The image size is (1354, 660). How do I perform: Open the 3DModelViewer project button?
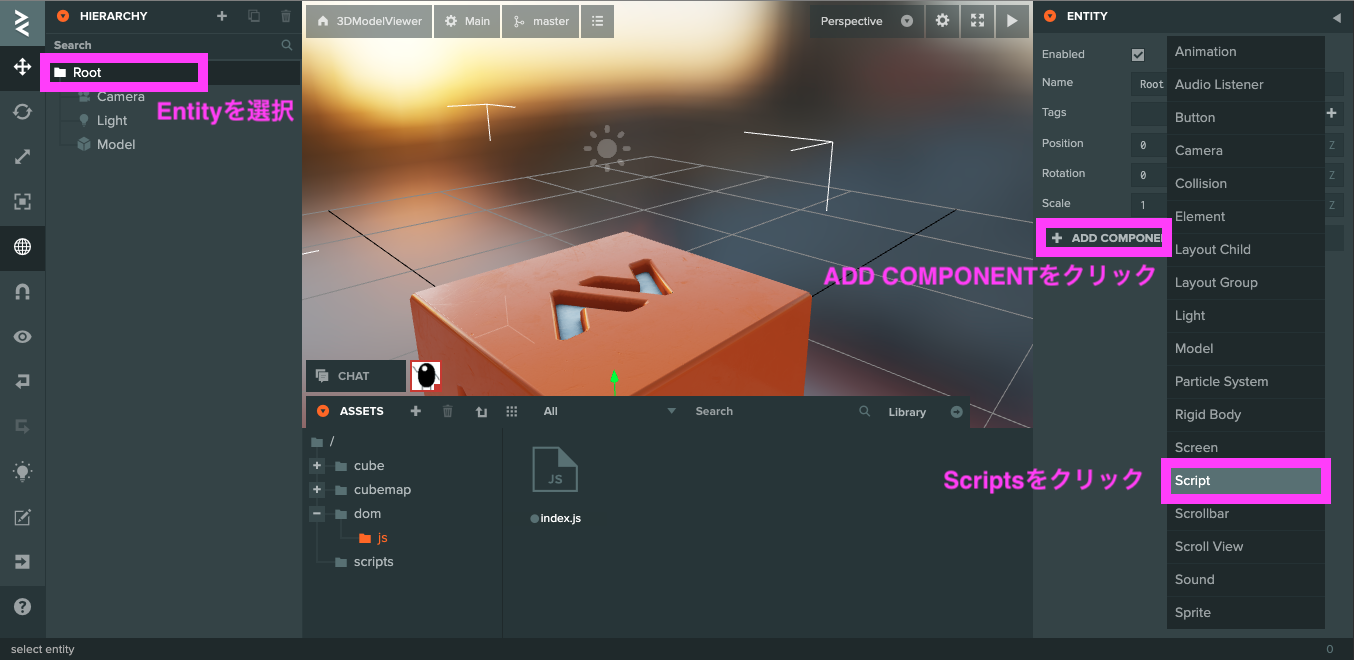click(368, 21)
